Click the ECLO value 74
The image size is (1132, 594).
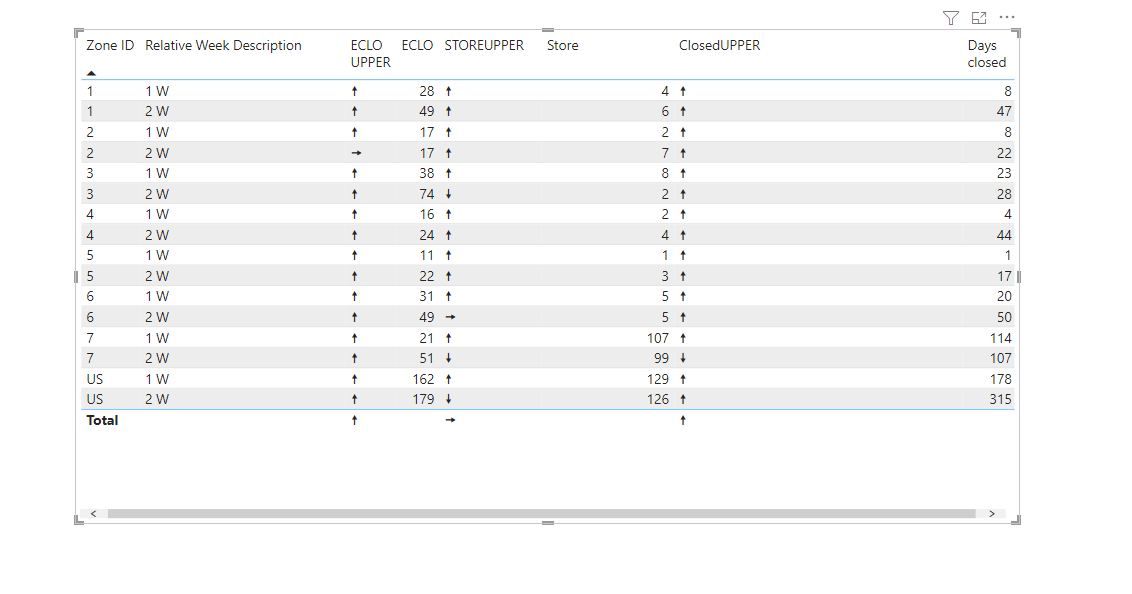[x=427, y=194]
